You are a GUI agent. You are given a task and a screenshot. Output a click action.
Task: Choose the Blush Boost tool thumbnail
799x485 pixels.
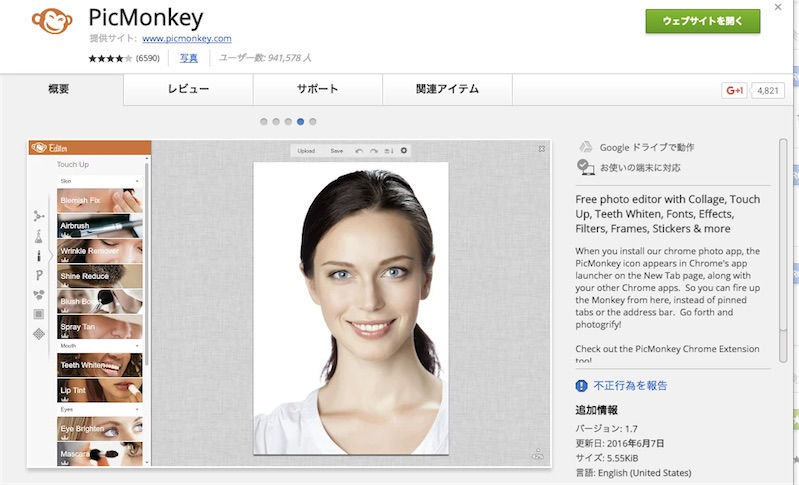pyautogui.click(x=100, y=301)
